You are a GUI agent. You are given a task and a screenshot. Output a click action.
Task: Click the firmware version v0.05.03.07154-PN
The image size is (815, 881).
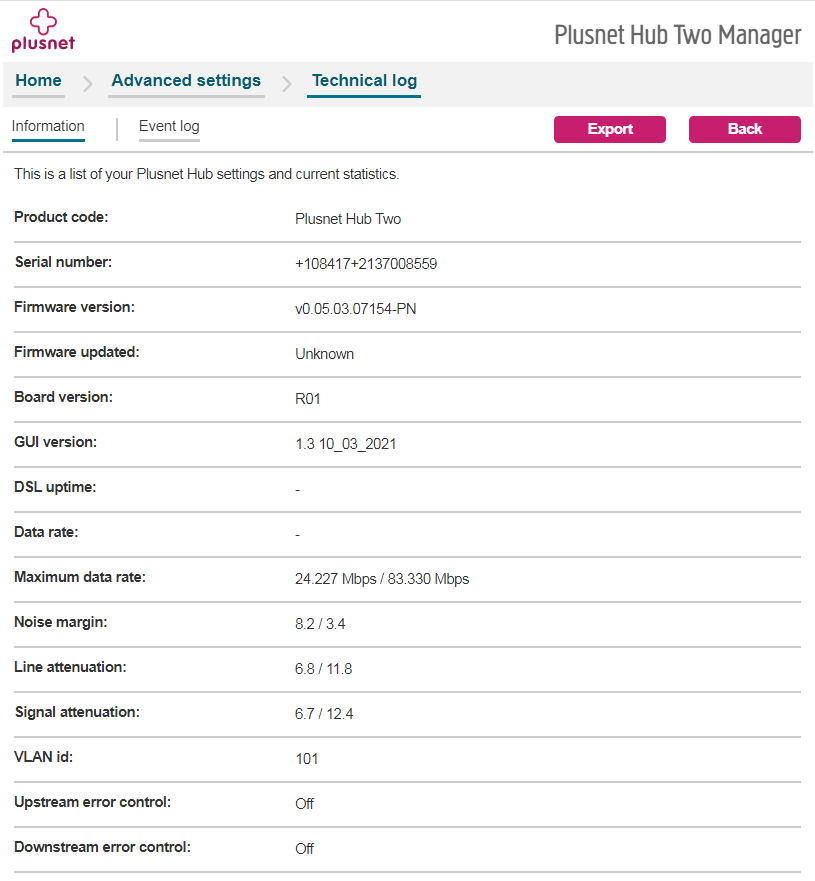[x=357, y=308]
